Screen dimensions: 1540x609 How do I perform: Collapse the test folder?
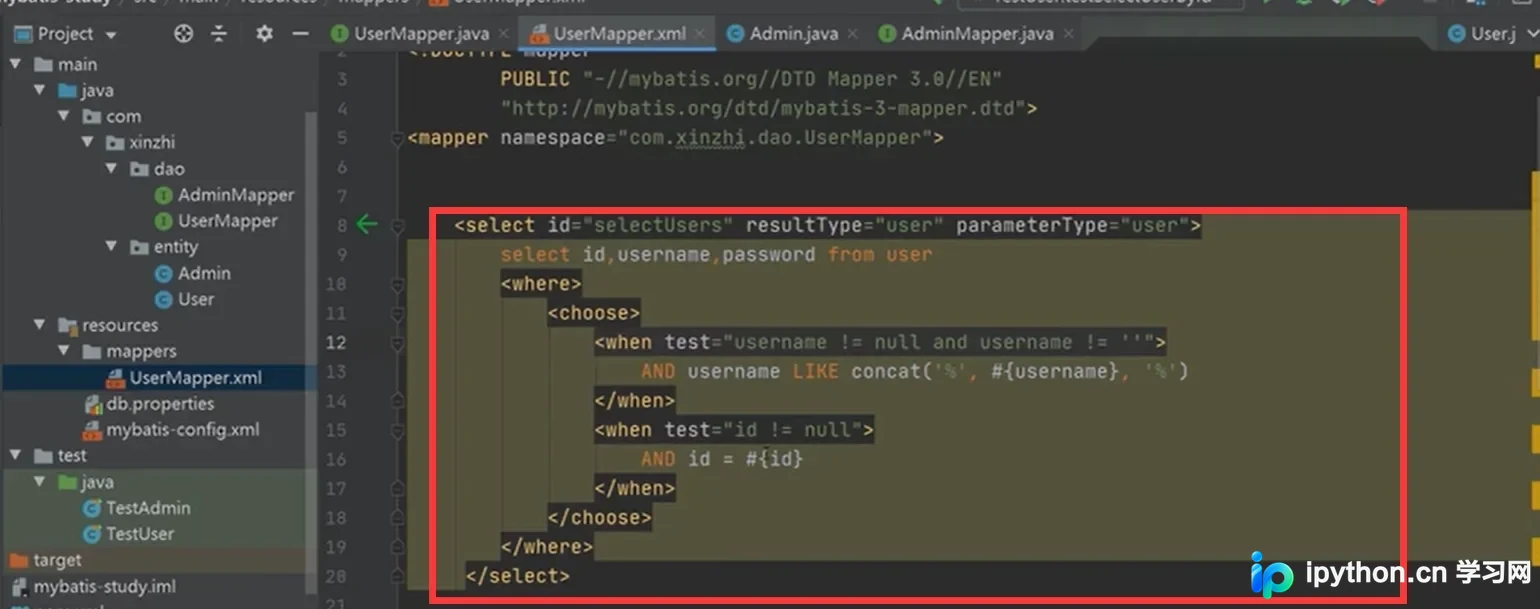click(x=15, y=455)
